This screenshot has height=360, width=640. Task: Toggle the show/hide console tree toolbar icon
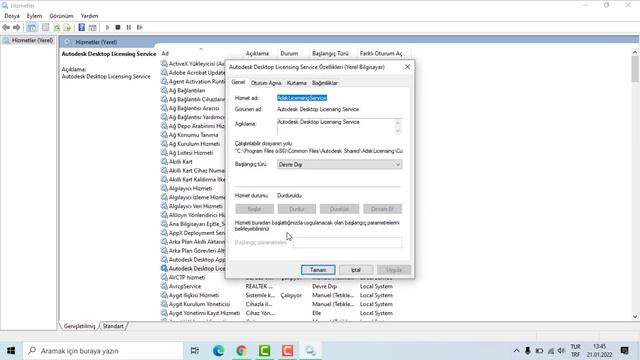tap(32, 27)
